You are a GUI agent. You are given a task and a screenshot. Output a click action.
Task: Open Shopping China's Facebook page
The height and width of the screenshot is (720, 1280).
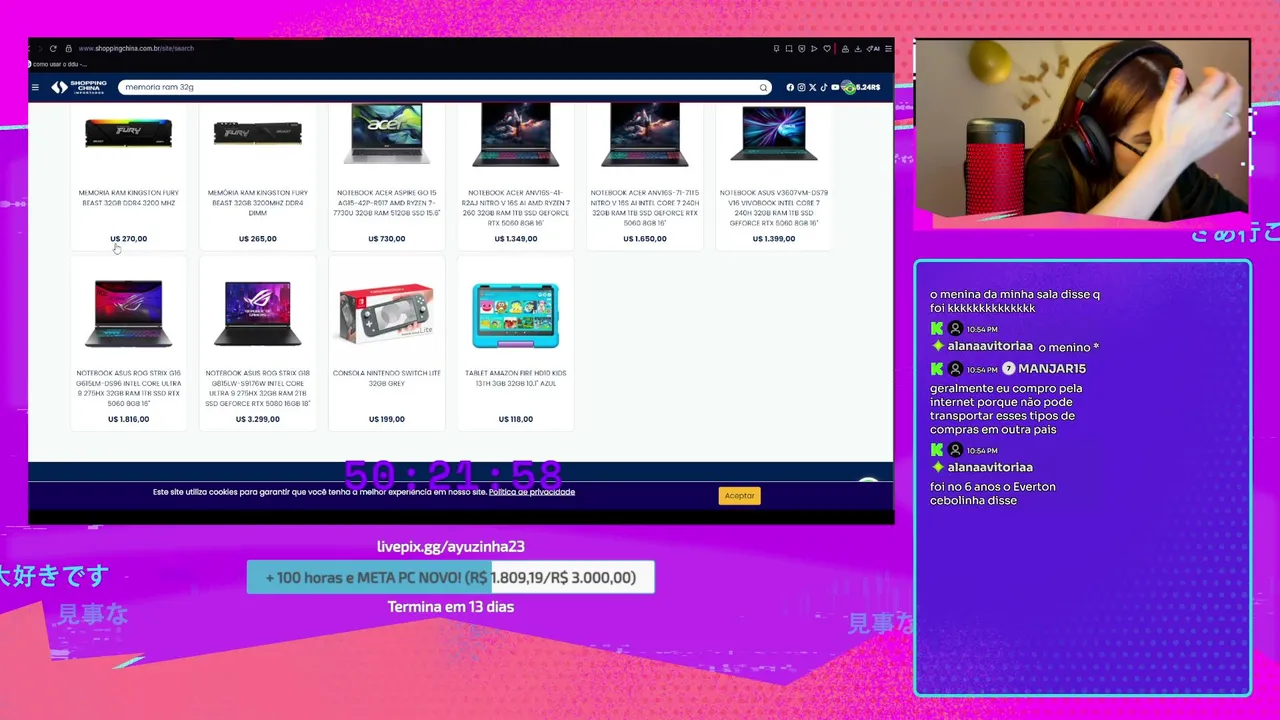[x=790, y=87]
